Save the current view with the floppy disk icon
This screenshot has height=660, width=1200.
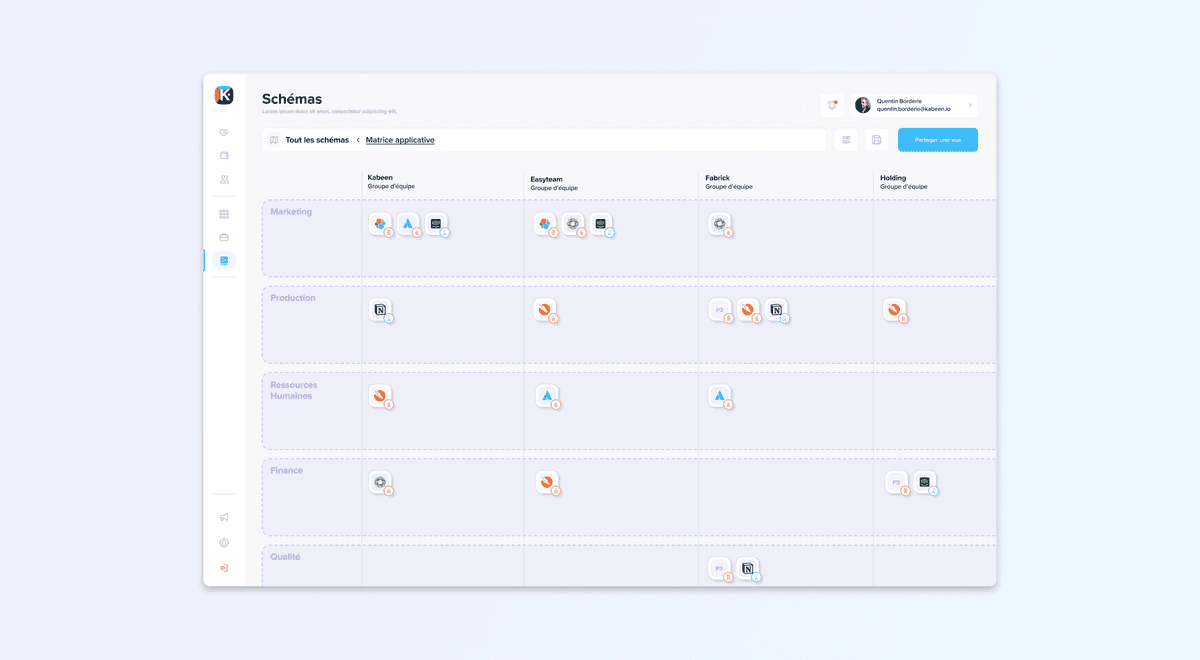[x=876, y=139]
